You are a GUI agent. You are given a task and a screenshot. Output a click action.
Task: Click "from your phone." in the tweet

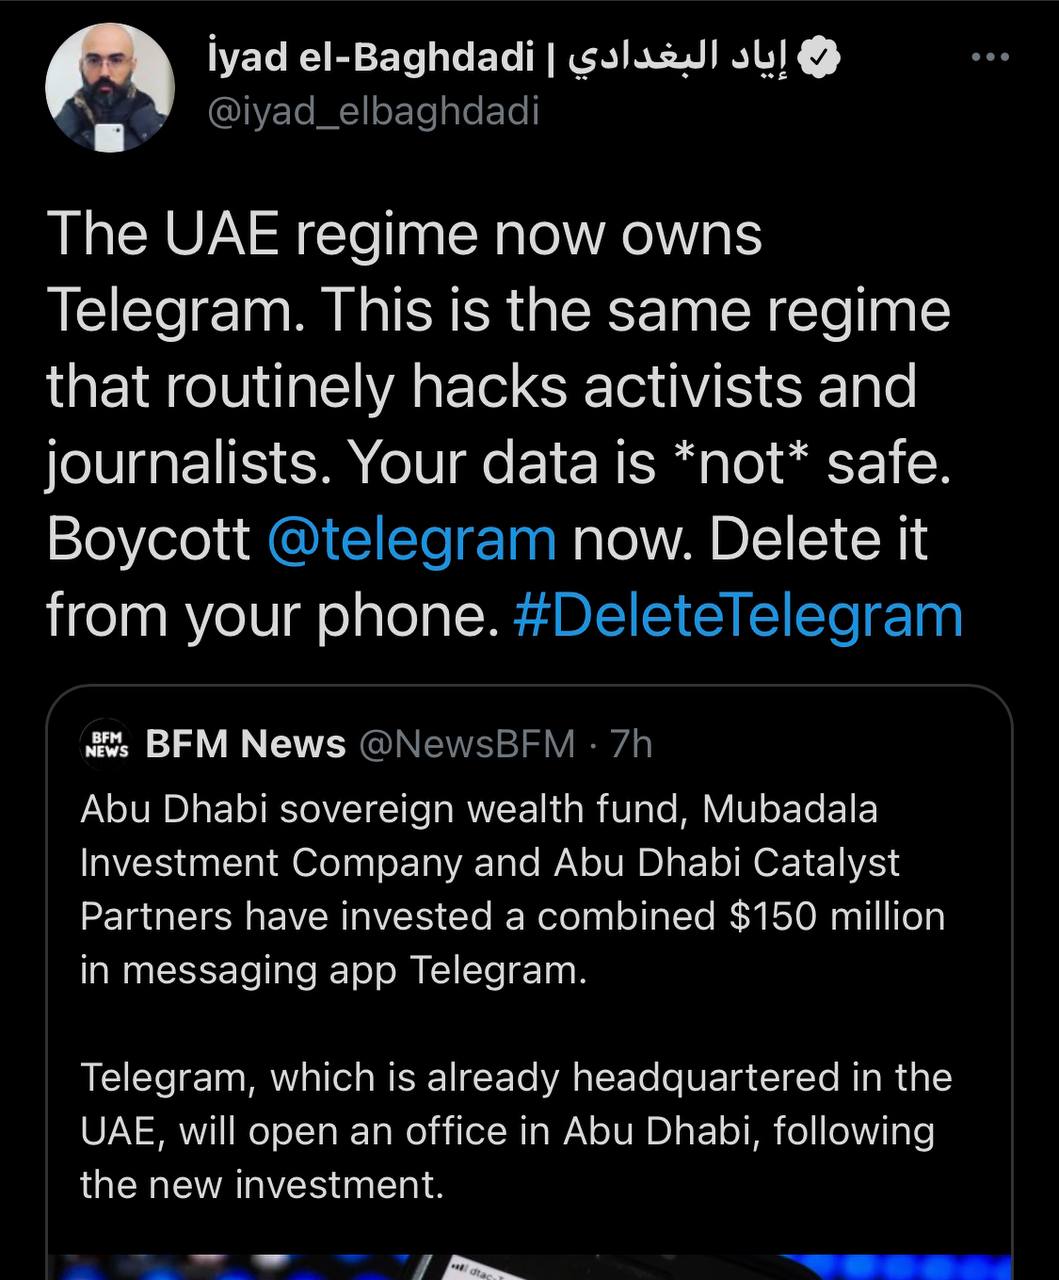(x=272, y=615)
